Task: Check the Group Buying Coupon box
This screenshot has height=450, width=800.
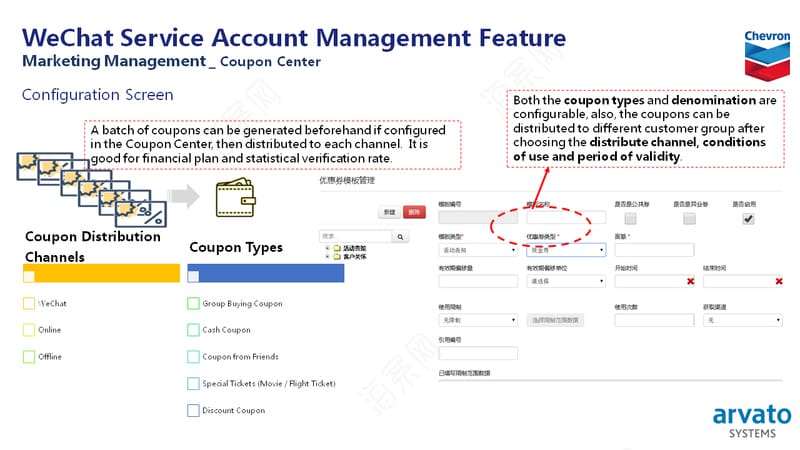Action: point(193,304)
